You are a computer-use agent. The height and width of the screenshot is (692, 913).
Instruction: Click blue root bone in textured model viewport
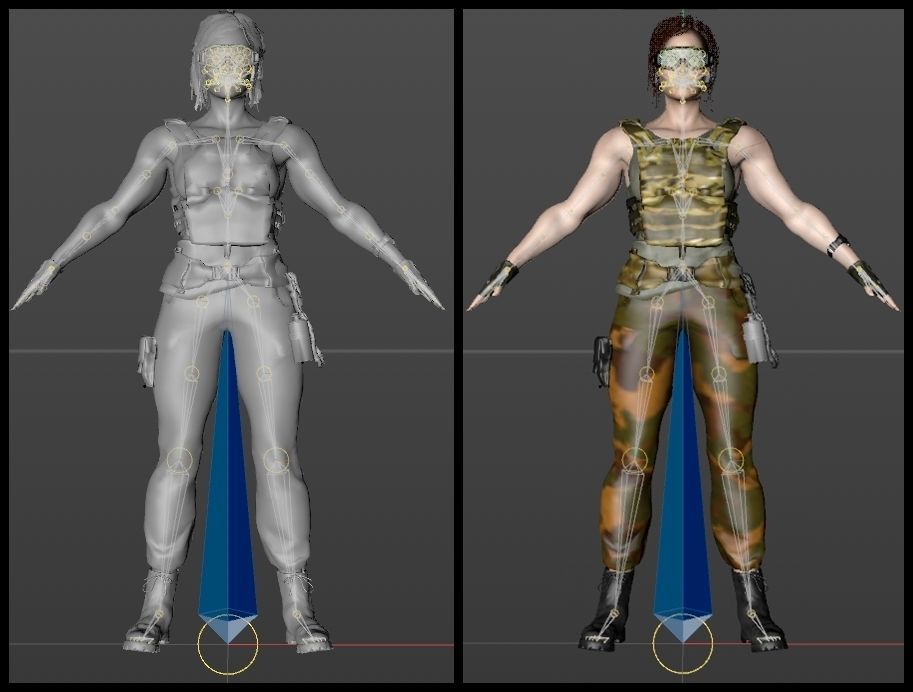coord(682,486)
